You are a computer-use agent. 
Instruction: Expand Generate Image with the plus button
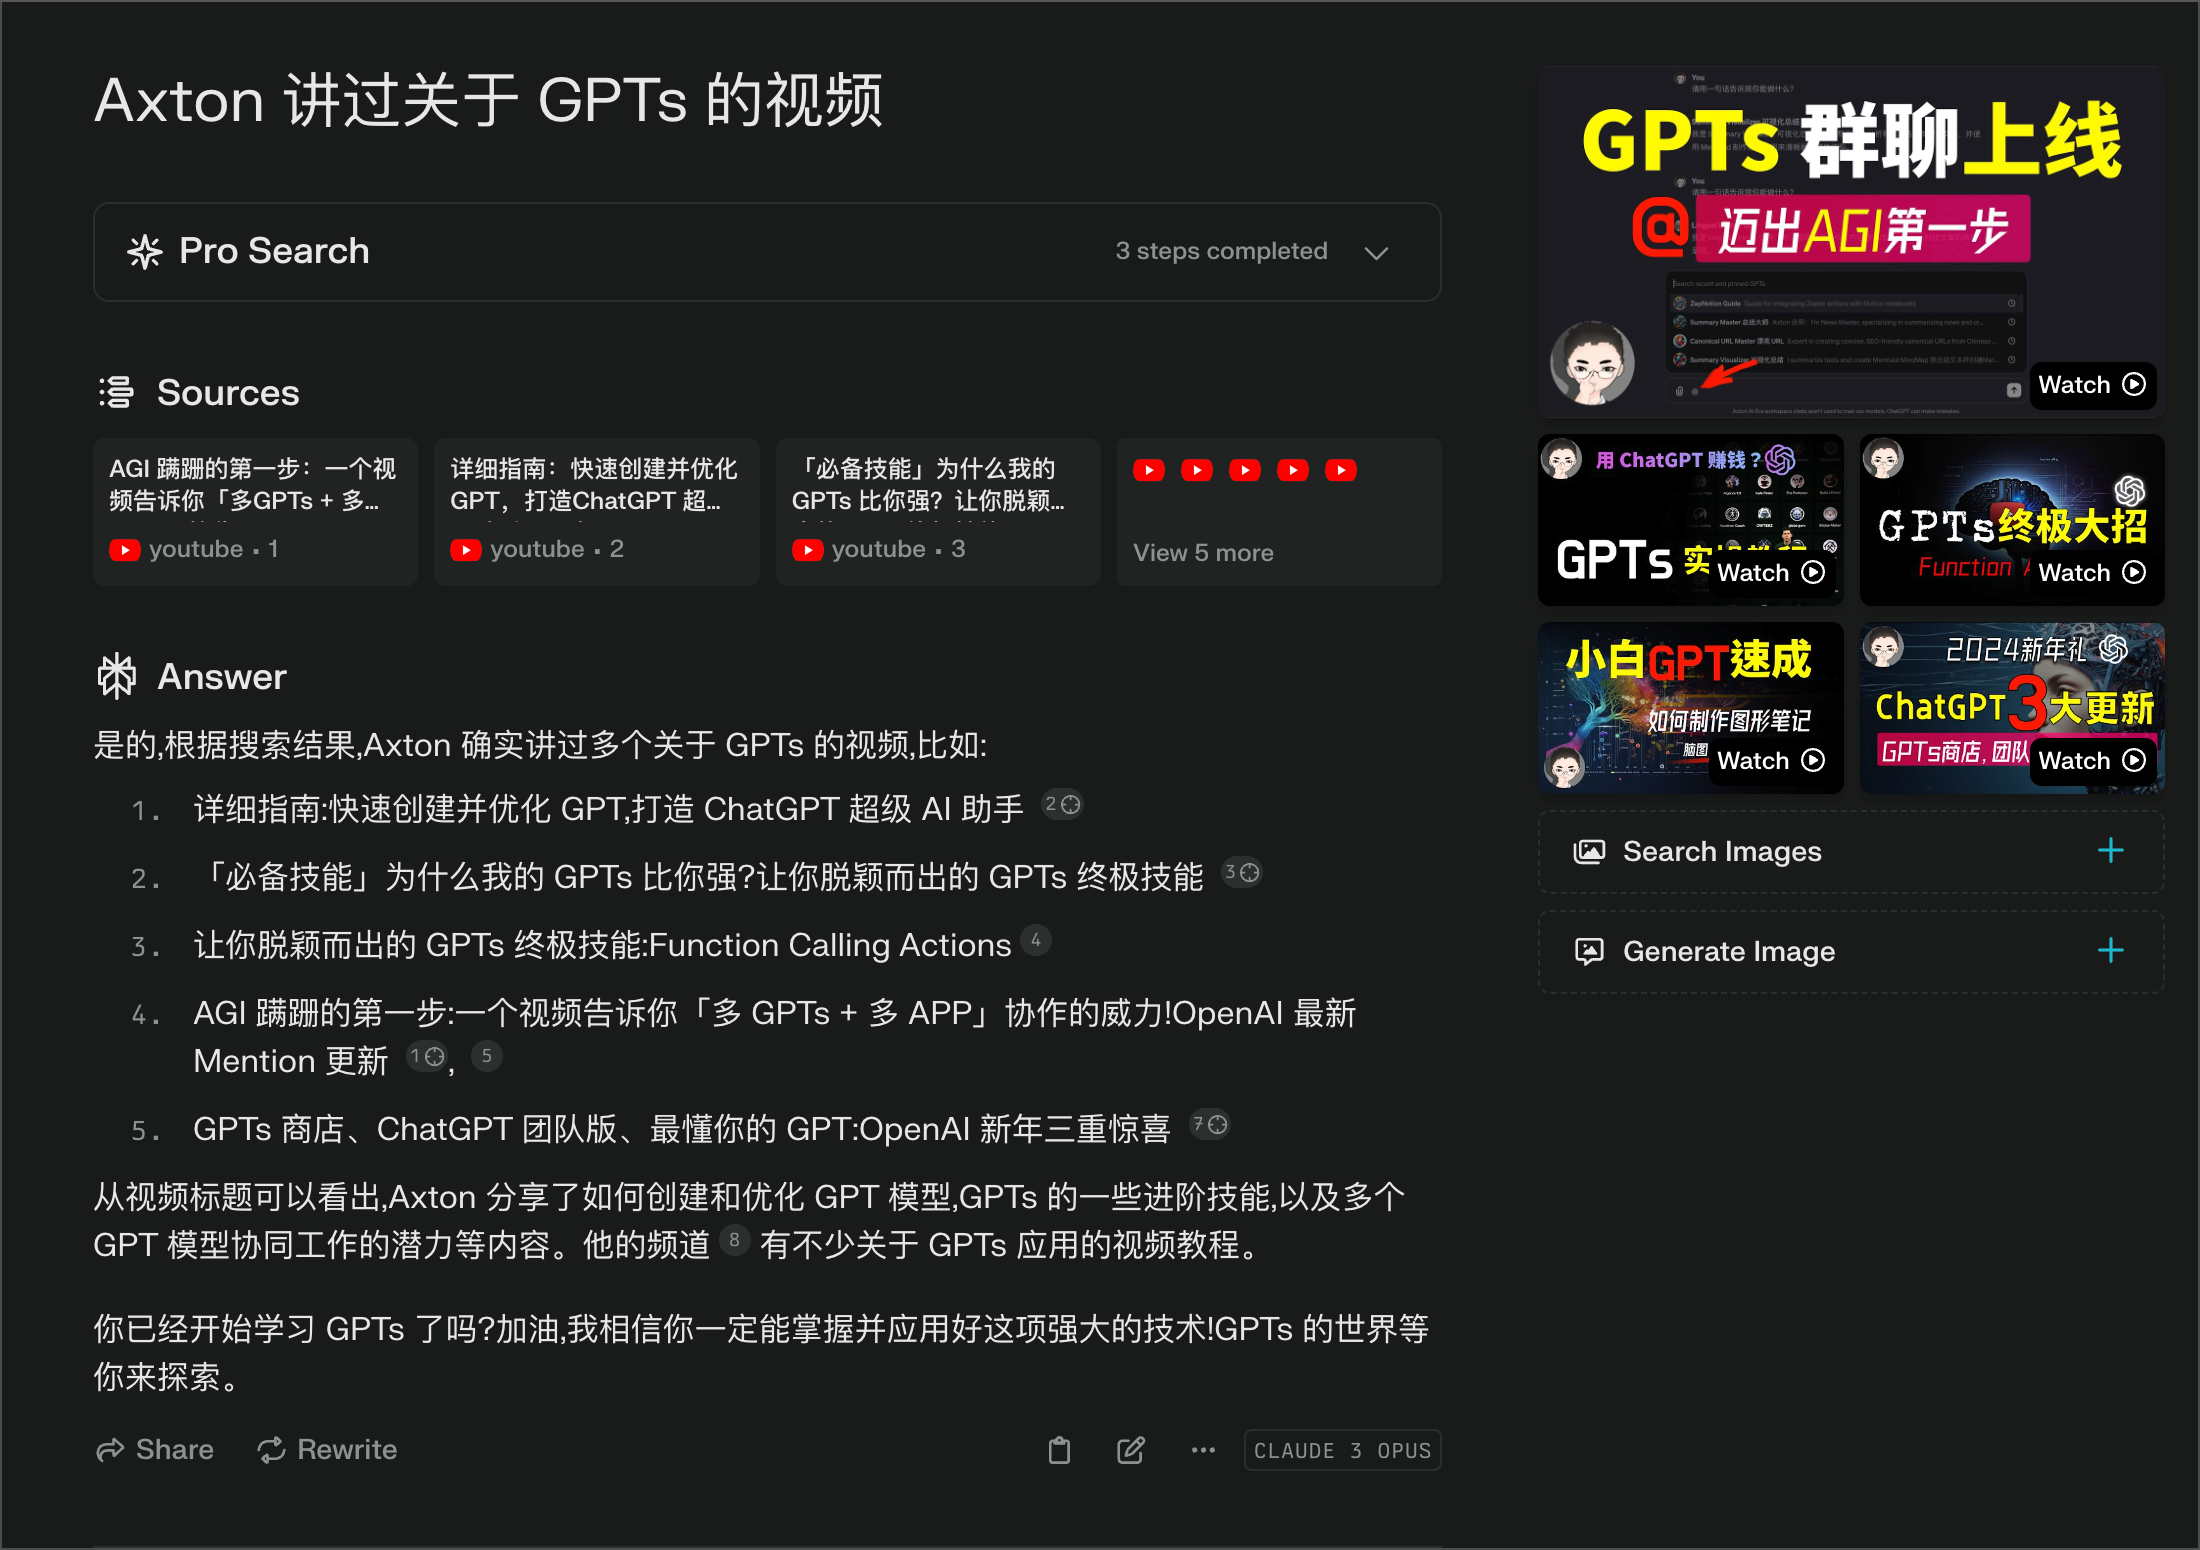click(2110, 950)
